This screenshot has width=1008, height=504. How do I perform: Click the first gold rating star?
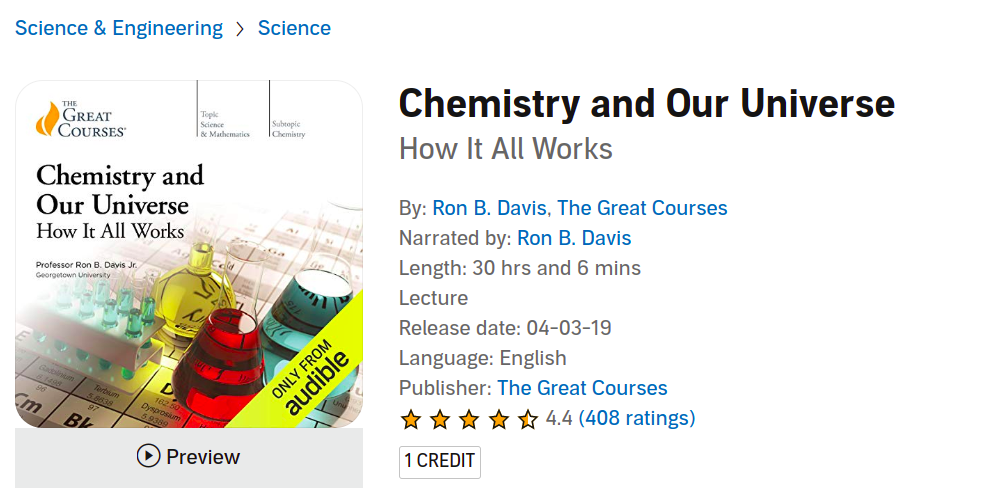pos(410,419)
